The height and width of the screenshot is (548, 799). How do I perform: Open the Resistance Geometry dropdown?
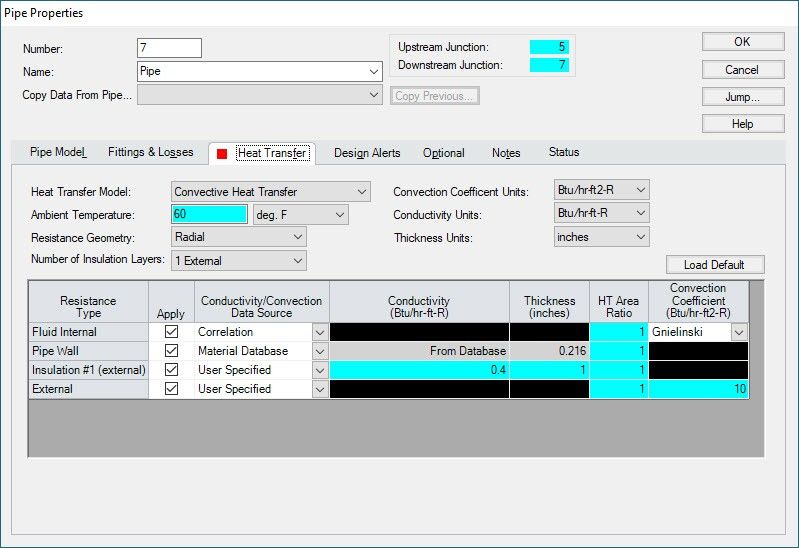coord(298,237)
